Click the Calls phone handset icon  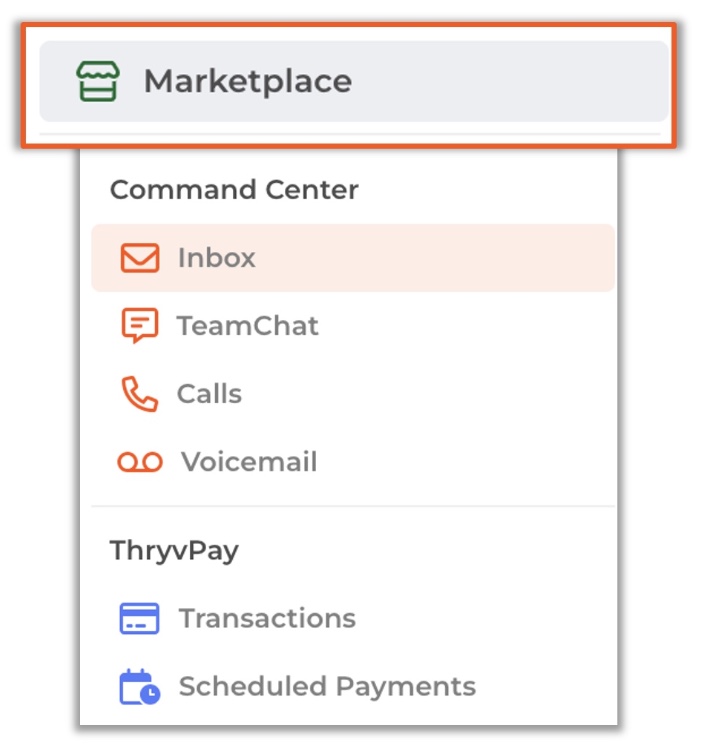[x=140, y=394]
